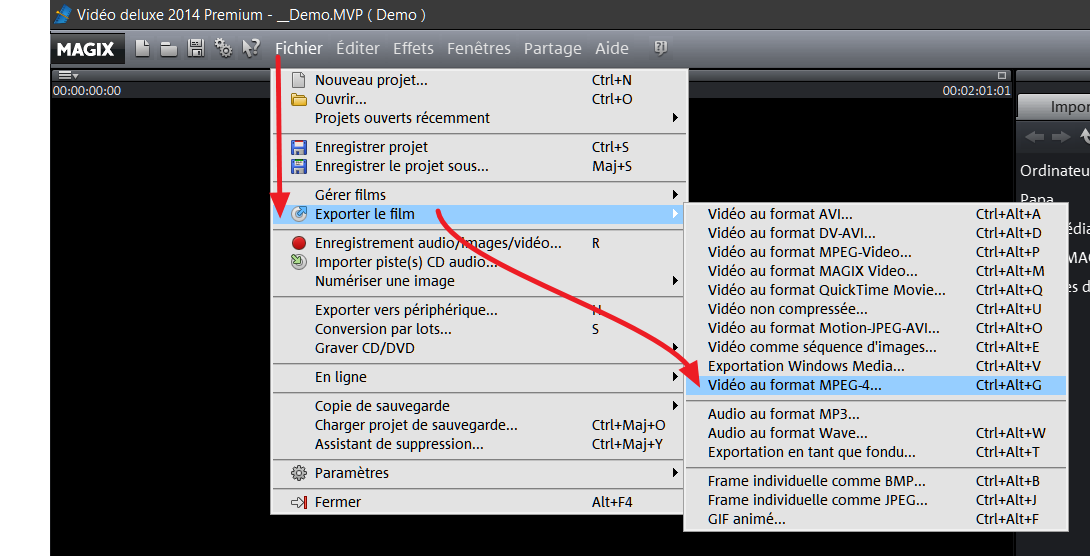Open the Effets menu
Screen dimensions: 1090x556
[413, 48]
